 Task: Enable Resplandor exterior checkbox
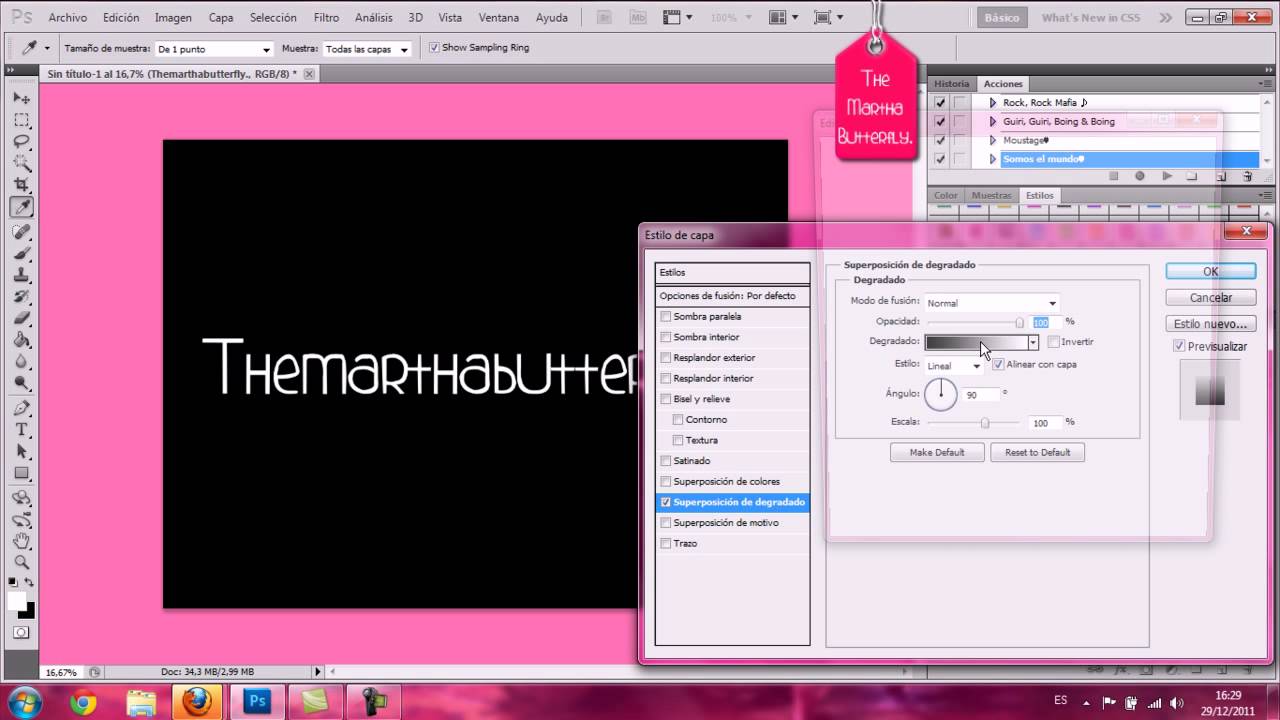pos(666,357)
